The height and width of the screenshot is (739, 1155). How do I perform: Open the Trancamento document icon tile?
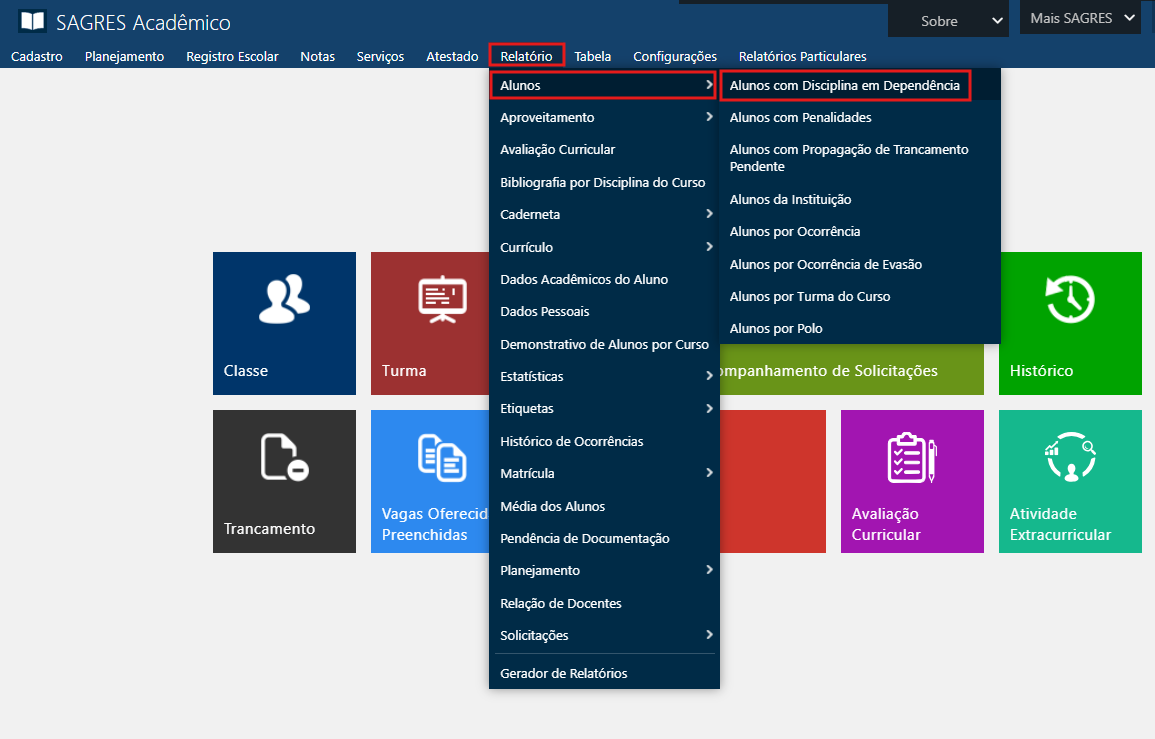click(284, 458)
